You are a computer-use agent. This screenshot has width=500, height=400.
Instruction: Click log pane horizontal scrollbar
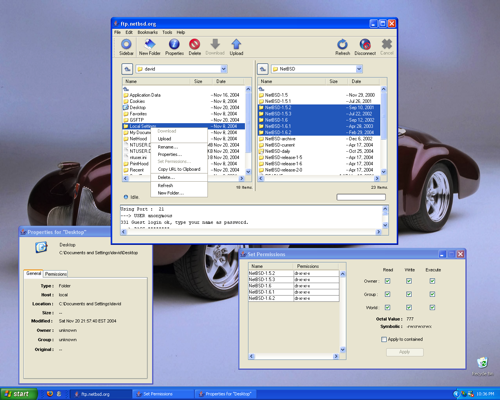[x=252, y=232]
